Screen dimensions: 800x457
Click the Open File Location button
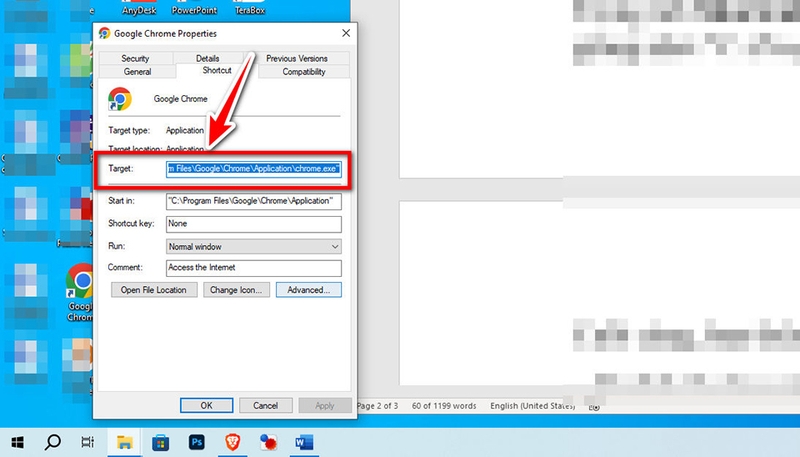point(154,290)
